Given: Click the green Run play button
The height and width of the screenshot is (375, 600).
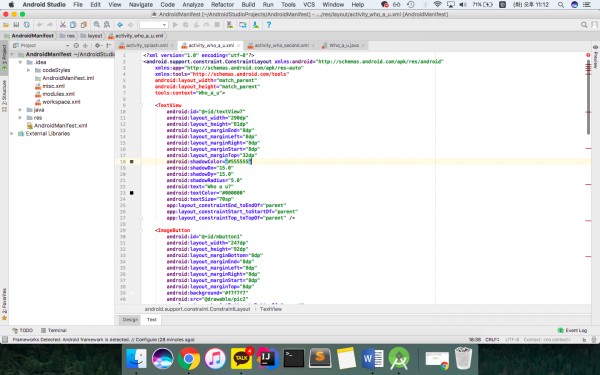Looking at the screenshot, I should click(175, 25).
